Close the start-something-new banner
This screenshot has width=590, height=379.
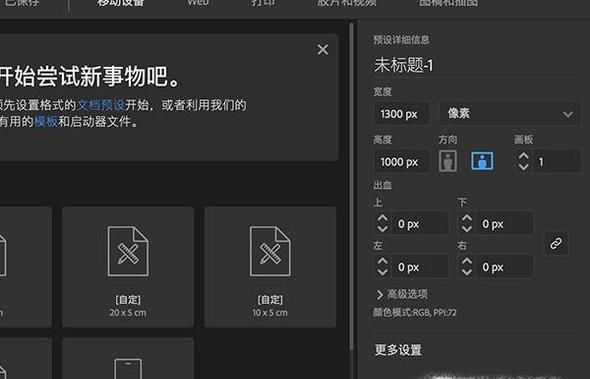tap(322, 50)
